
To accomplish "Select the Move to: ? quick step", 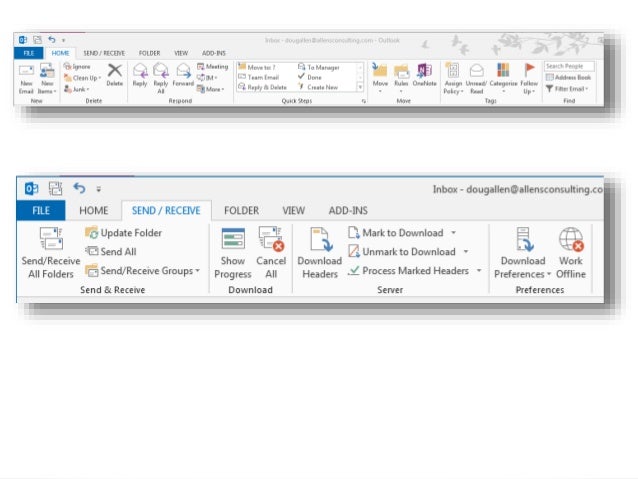I will (257, 67).
